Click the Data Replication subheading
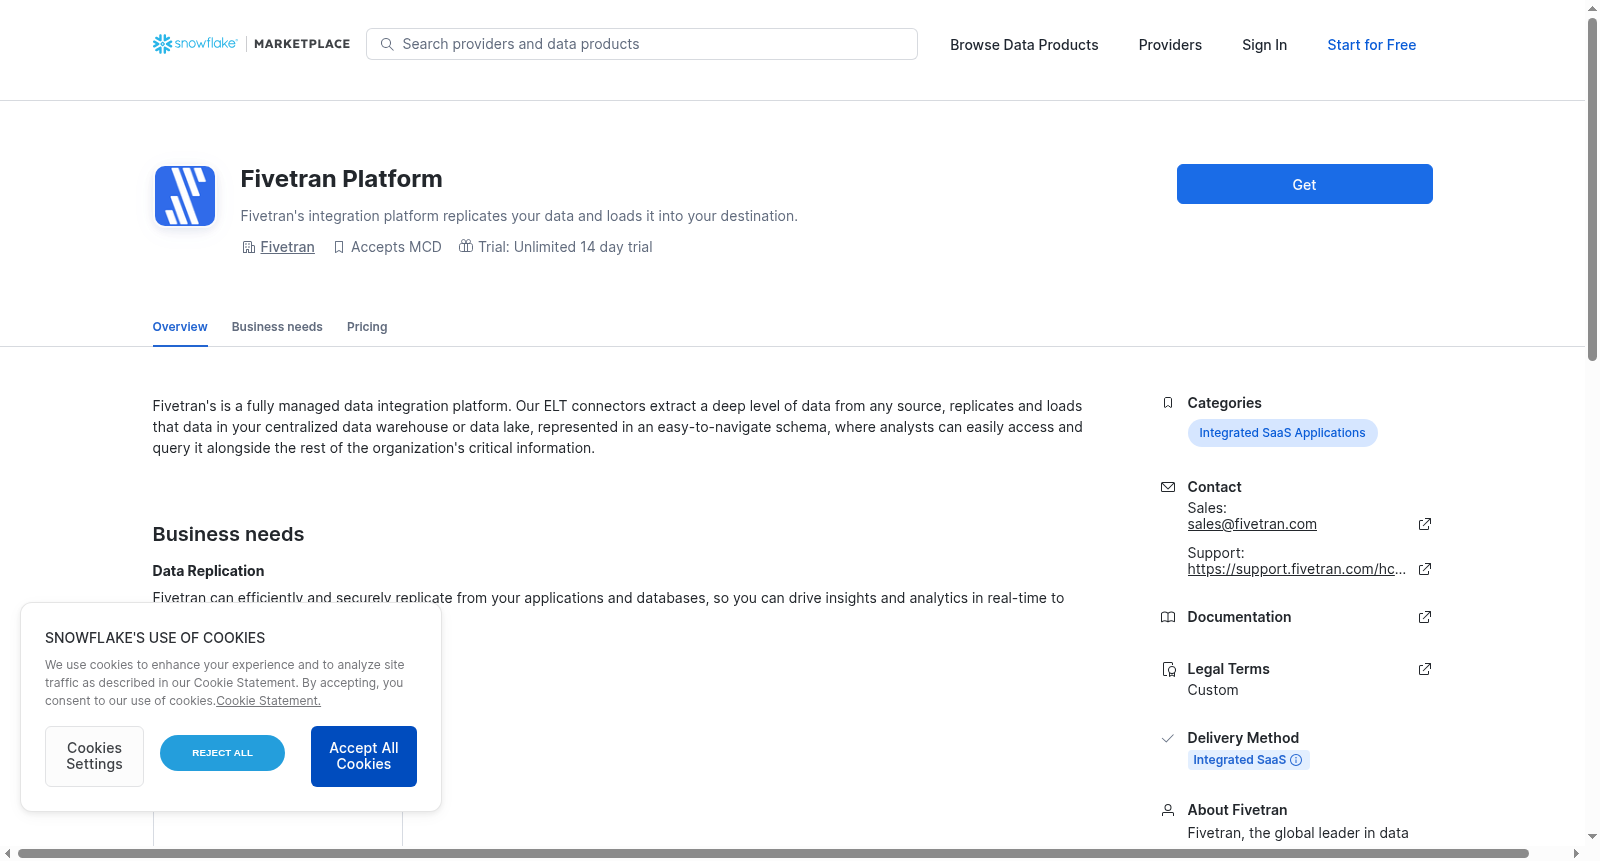Viewport: 1600px width, 861px height. [x=208, y=571]
